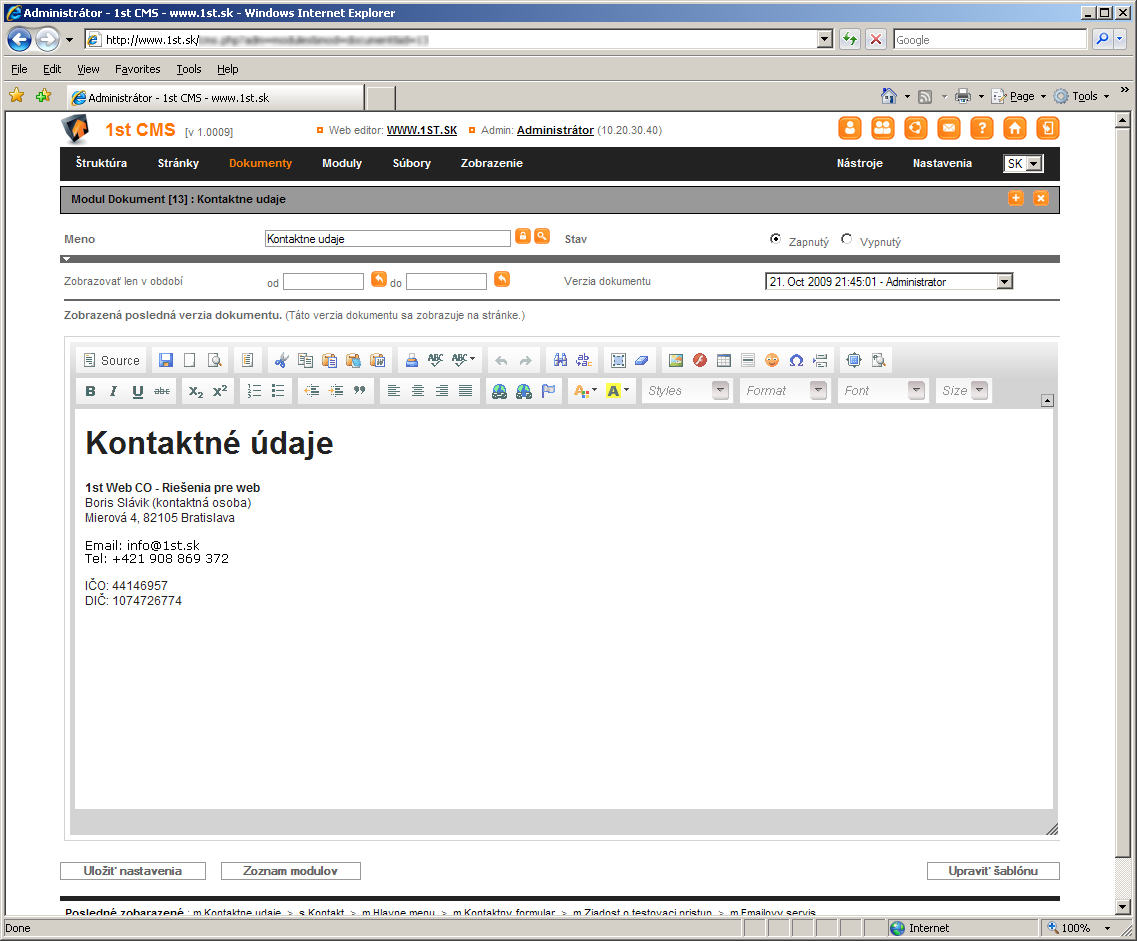The width and height of the screenshot is (1137, 941).
Task: Click the Maximize editor icon
Action: coord(853,360)
